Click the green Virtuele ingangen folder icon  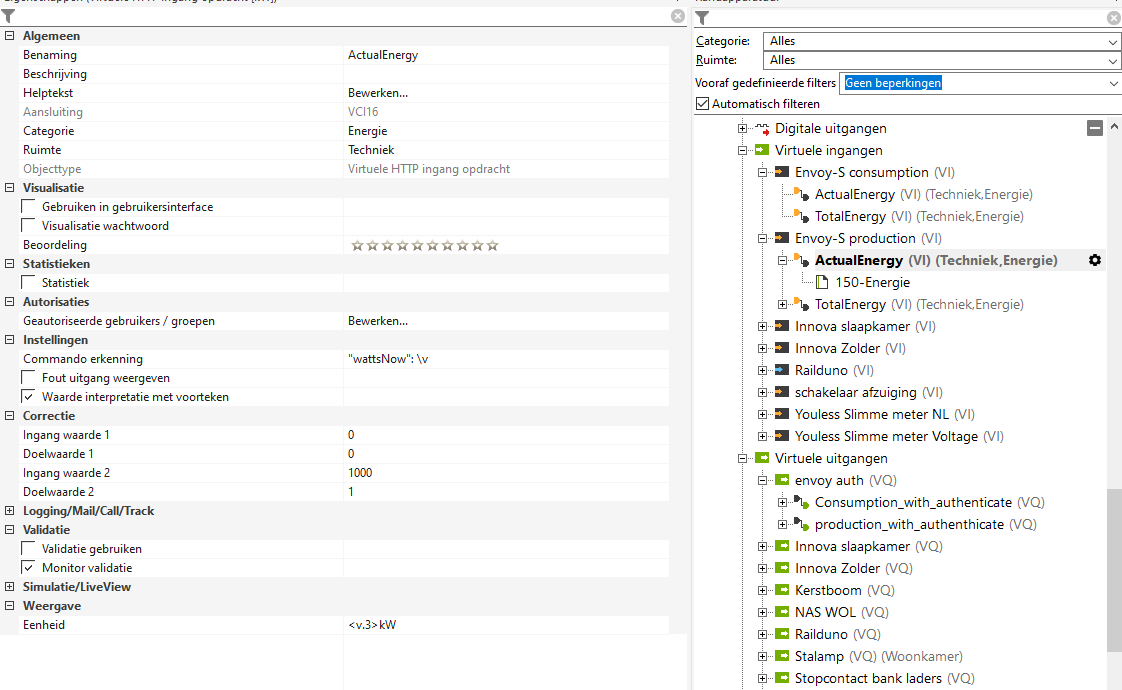coord(762,150)
